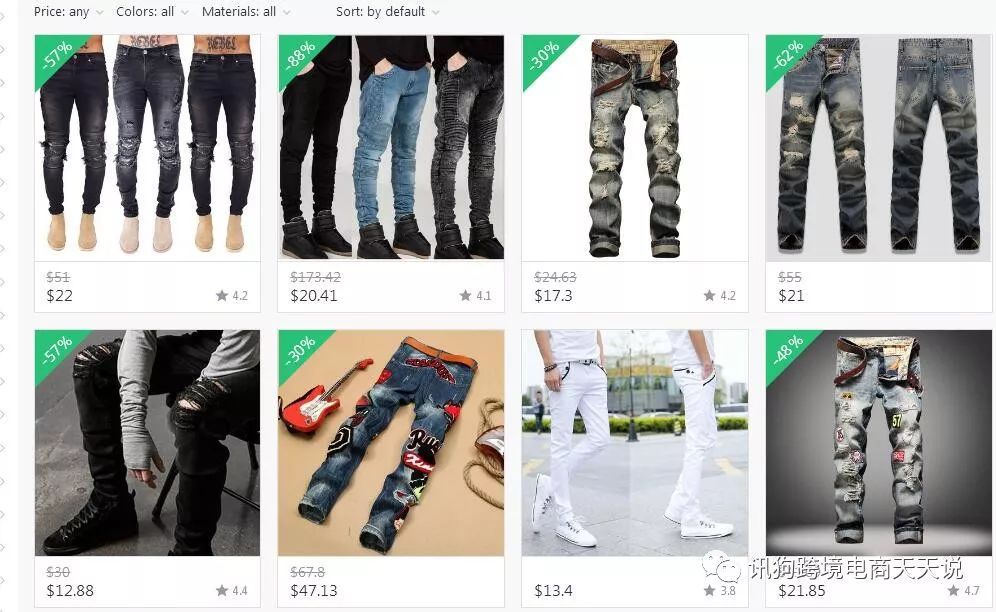Click the $12.88 price text

point(70,590)
